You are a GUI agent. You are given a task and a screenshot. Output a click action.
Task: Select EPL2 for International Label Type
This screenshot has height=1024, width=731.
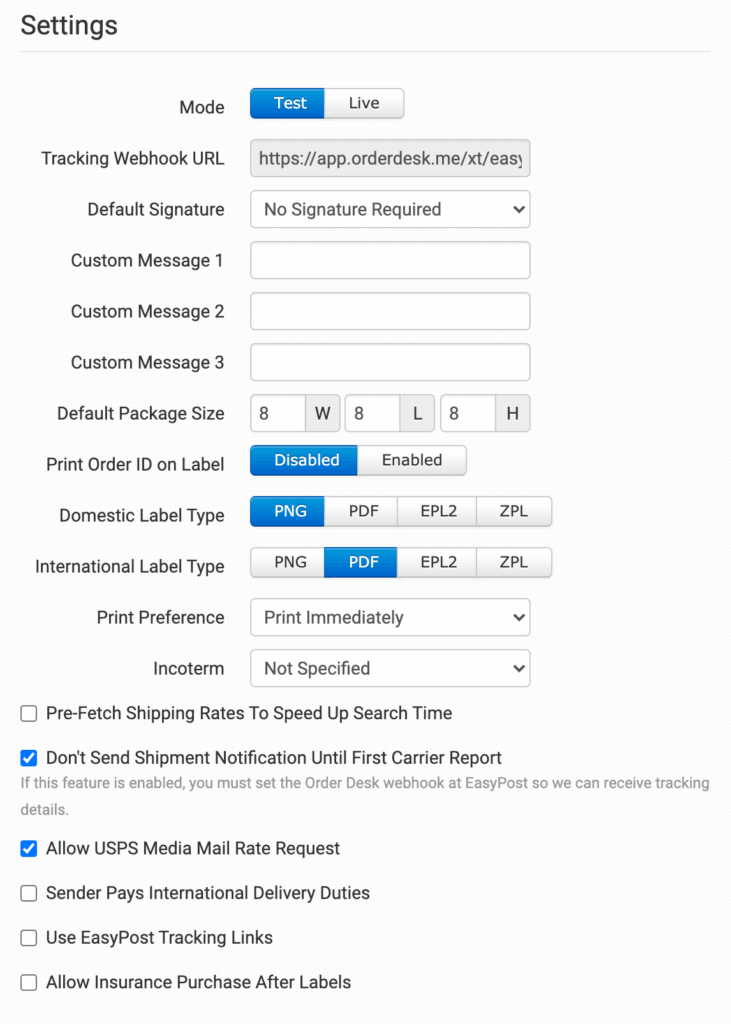pyautogui.click(x=438, y=562)
